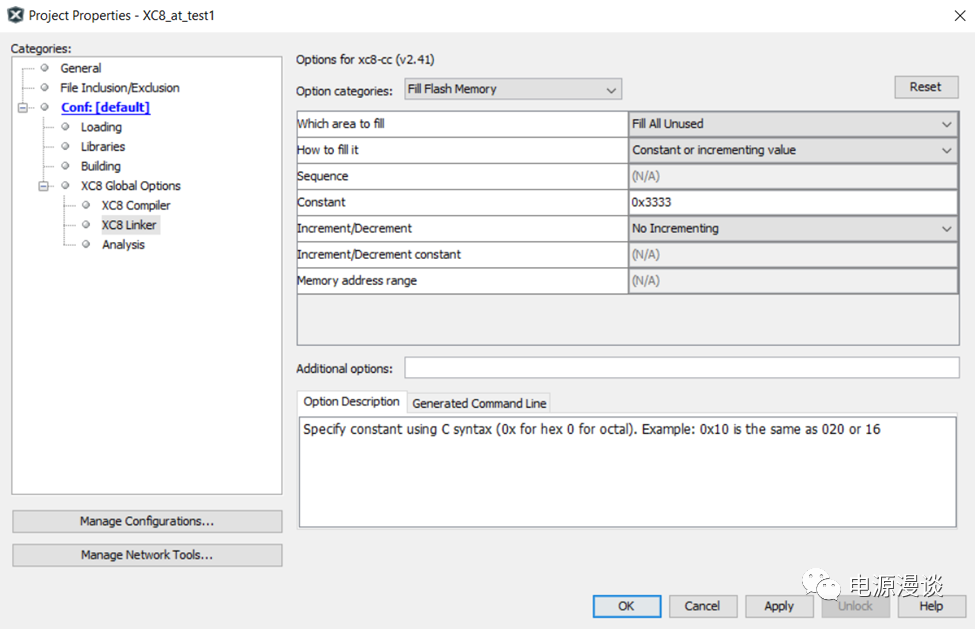This screenshot has width=975, height=629.
Task: Click the Constant value field
Action: point(792,202)
